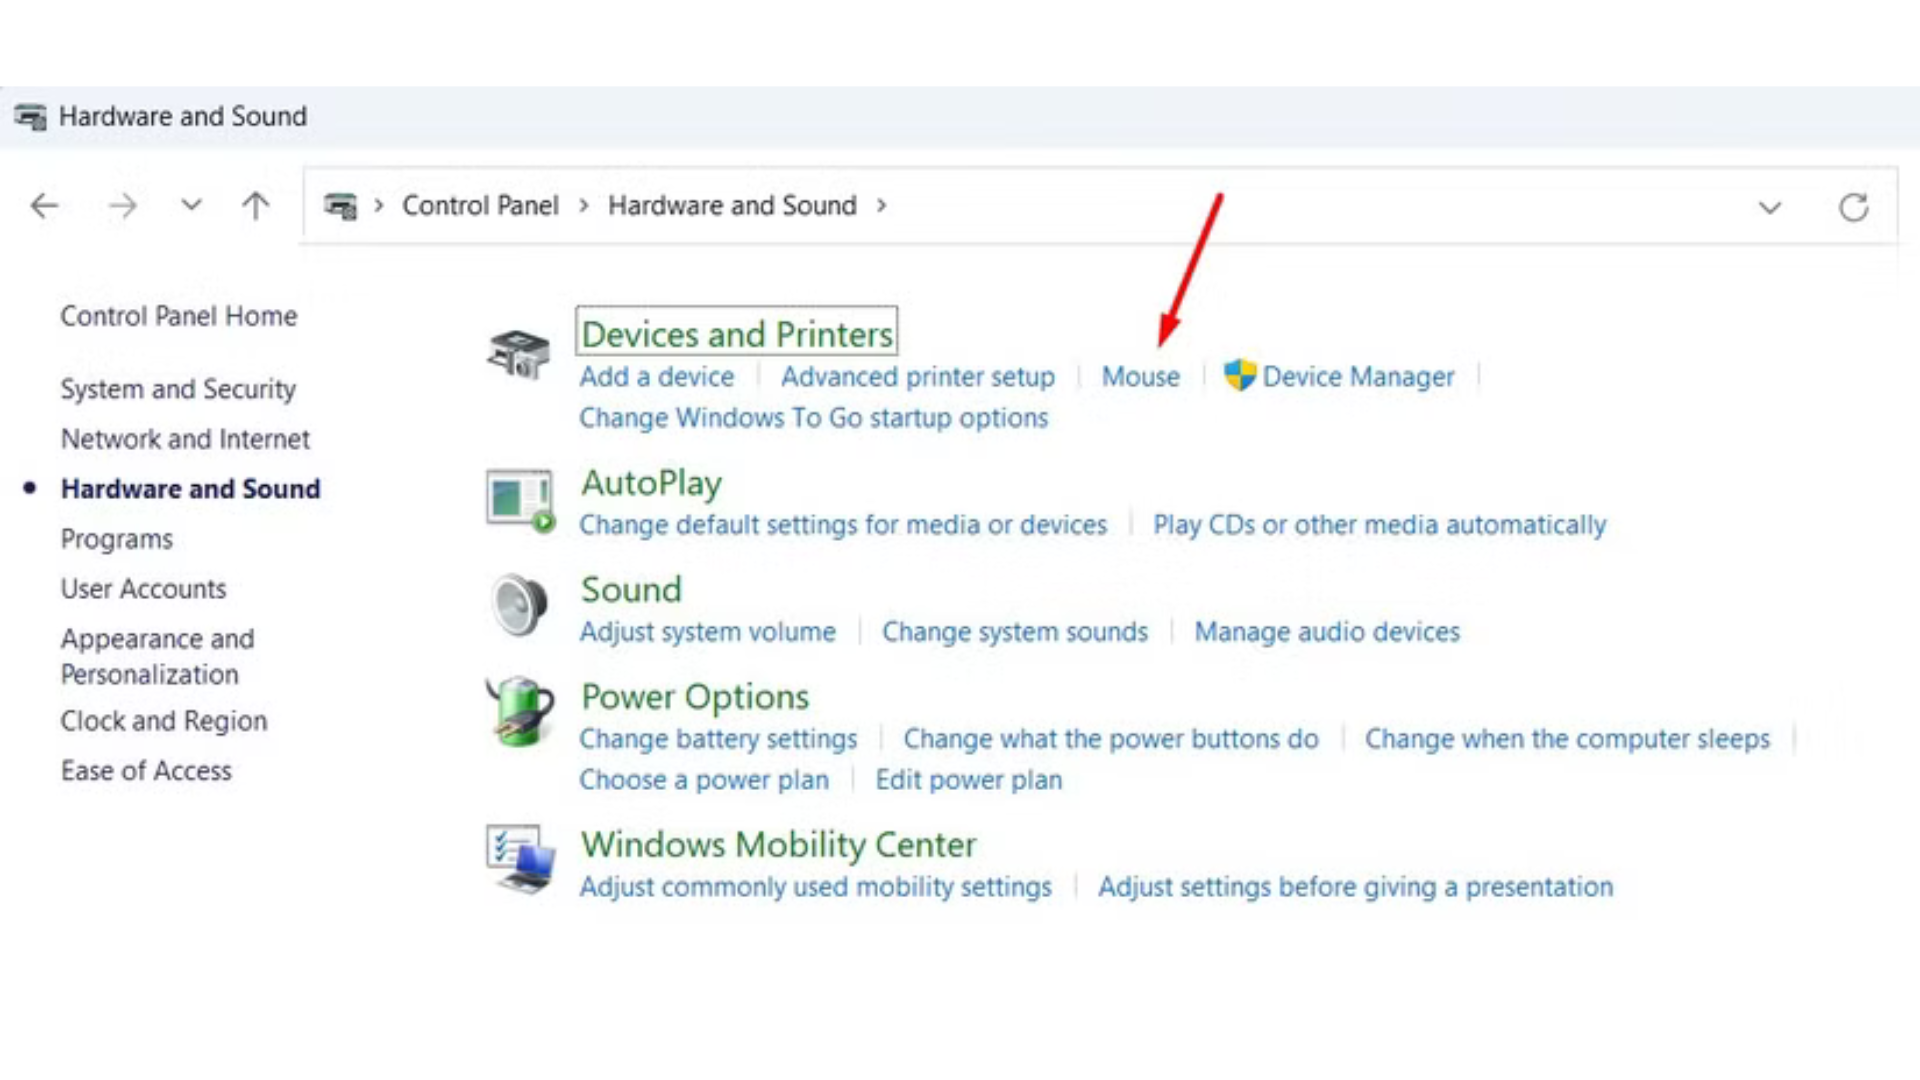Expand chevron after Control Panel breadcrumb

[583, 206]
